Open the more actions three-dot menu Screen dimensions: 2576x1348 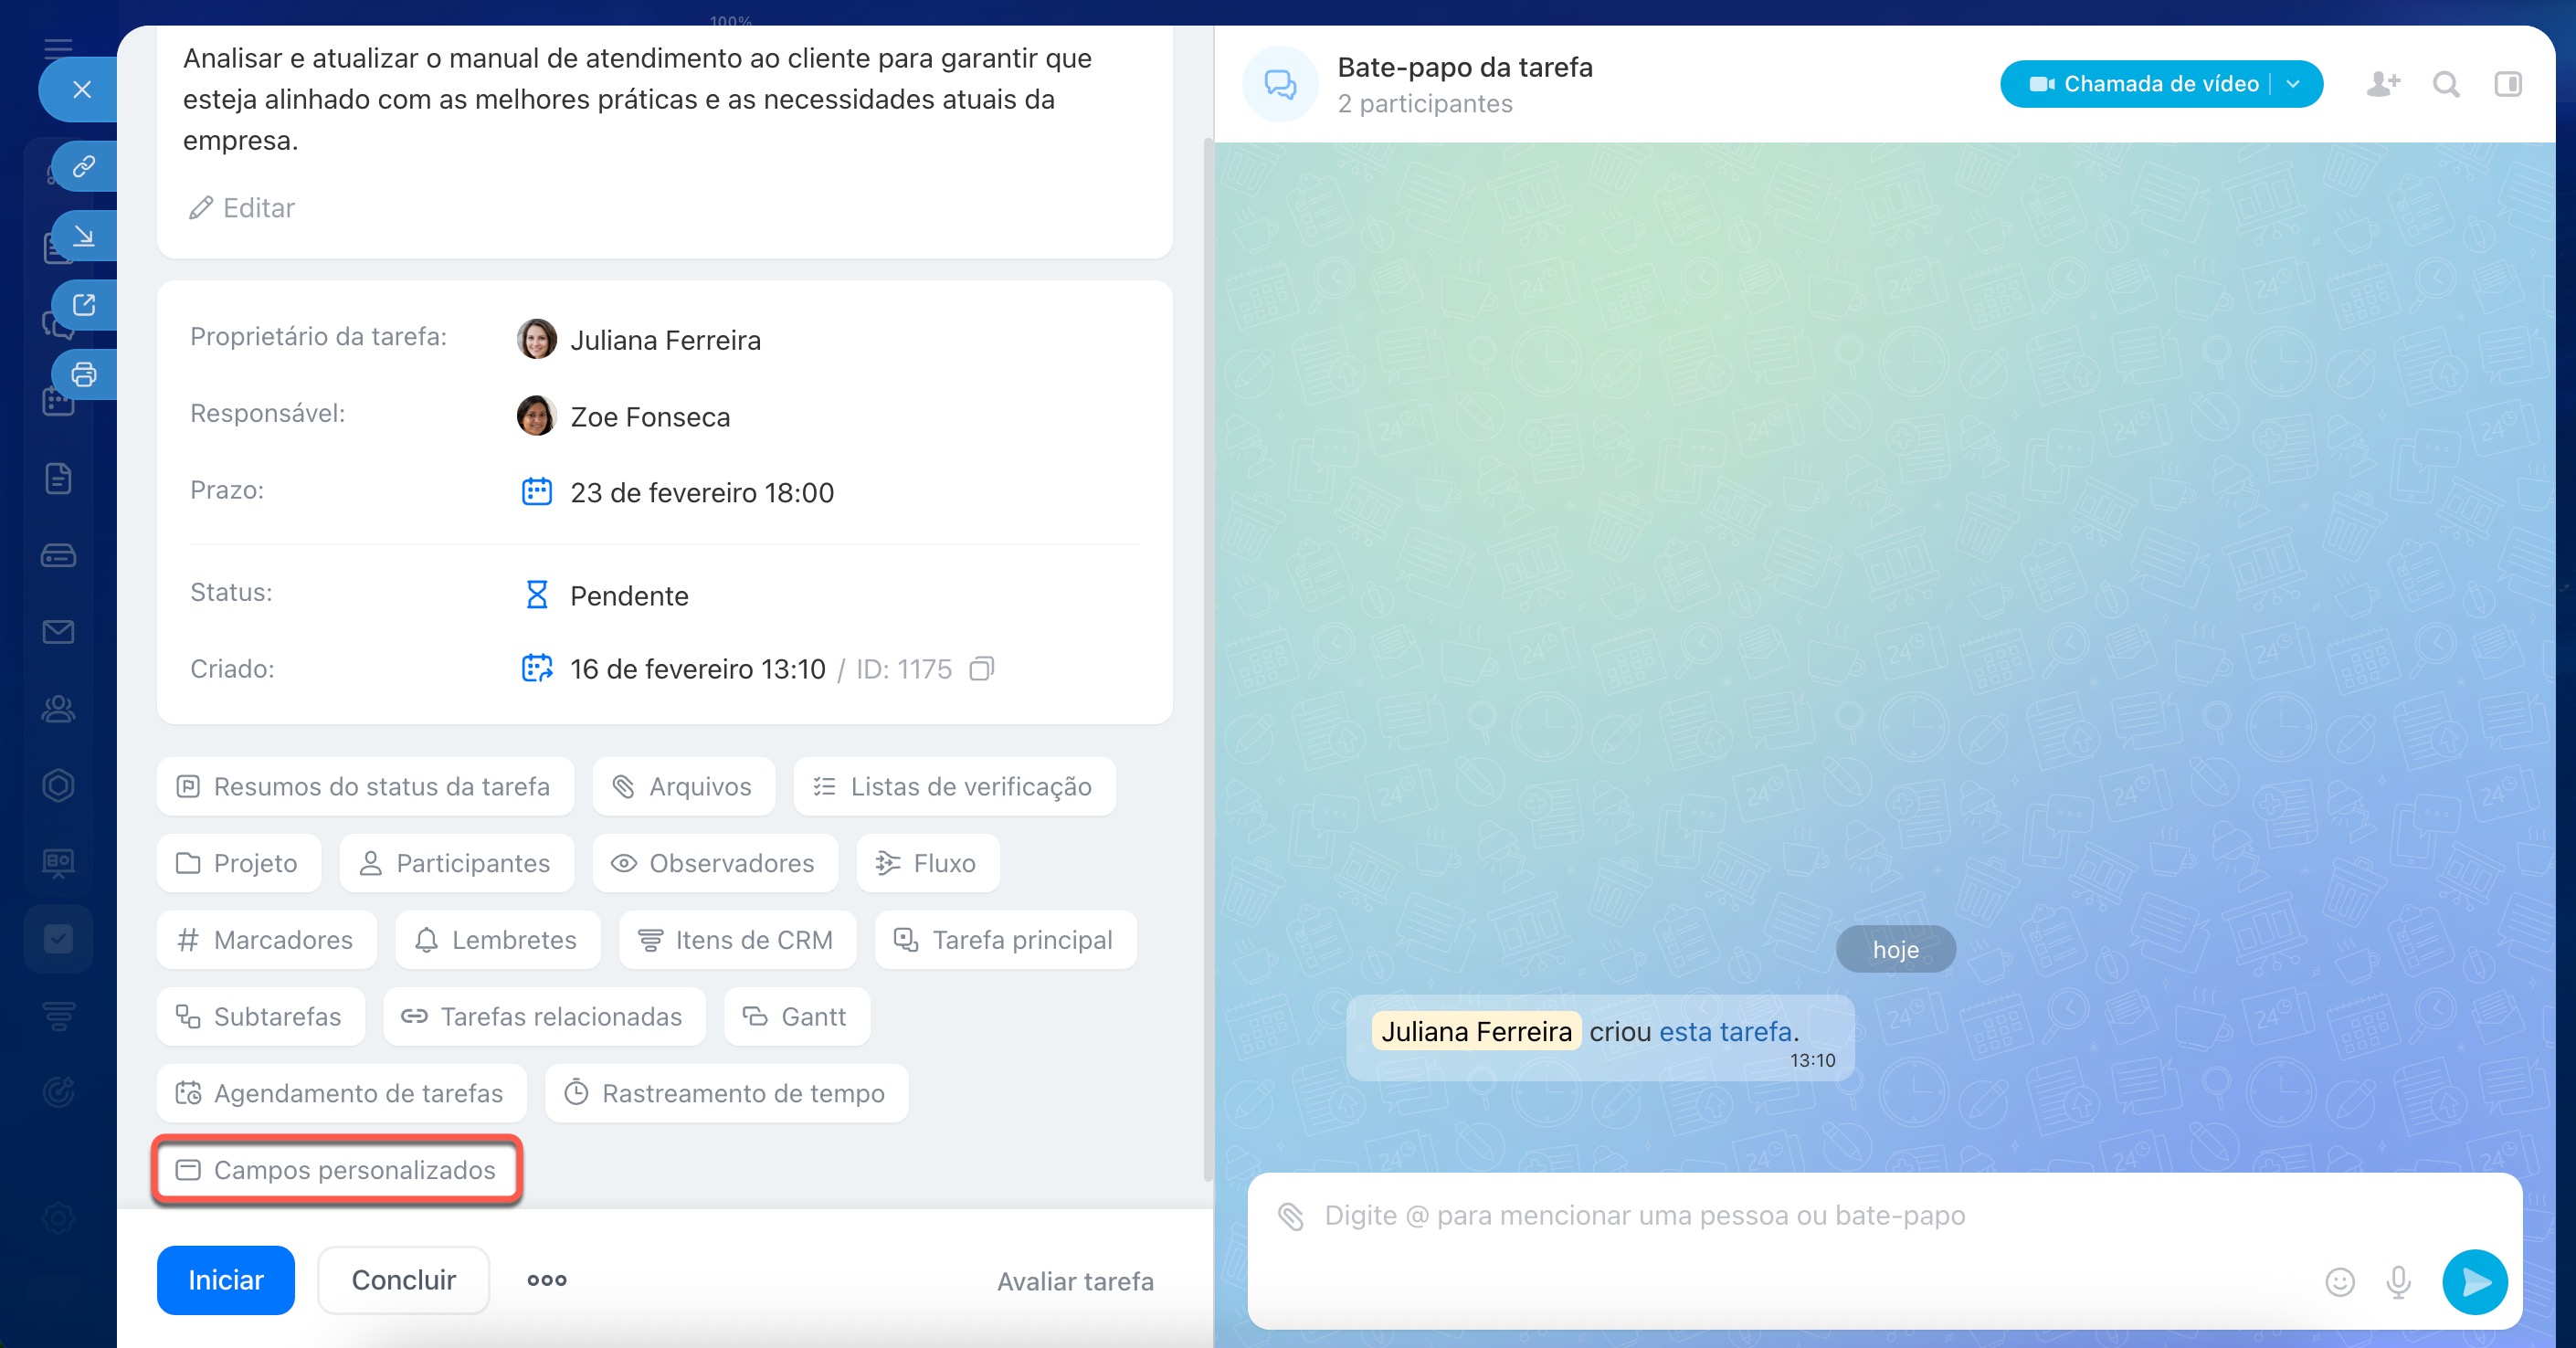[547, 1280]
